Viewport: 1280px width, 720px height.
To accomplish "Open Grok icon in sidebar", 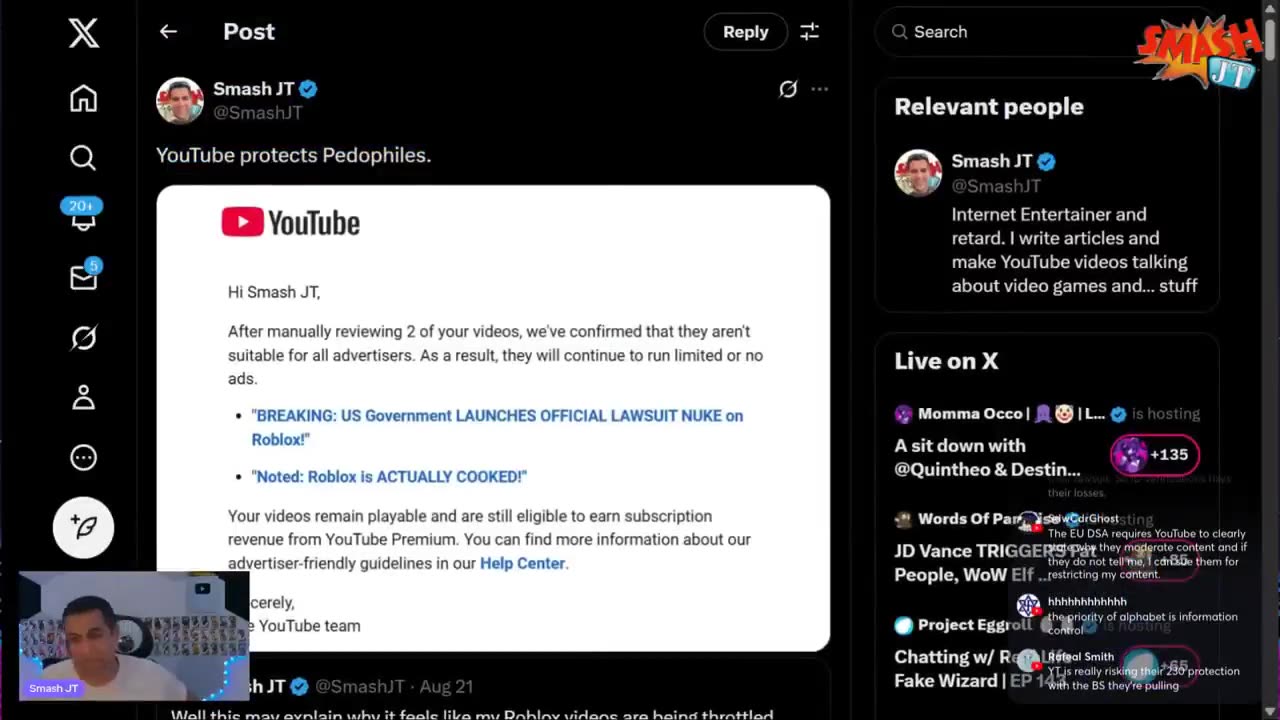I will tap(84, 338).
